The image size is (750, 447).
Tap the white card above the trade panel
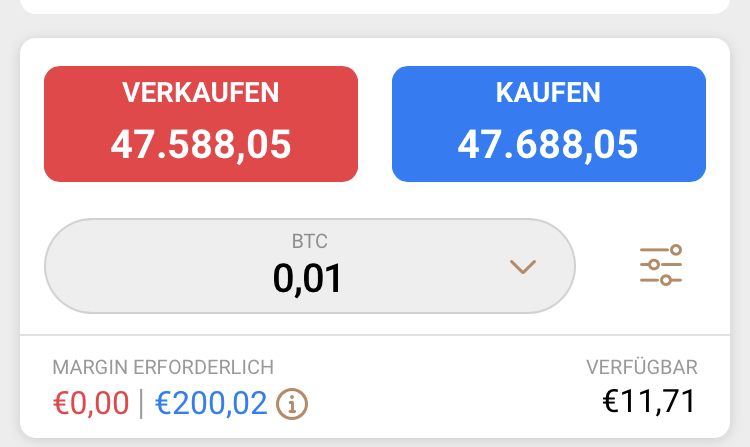[x=374, y=6]
